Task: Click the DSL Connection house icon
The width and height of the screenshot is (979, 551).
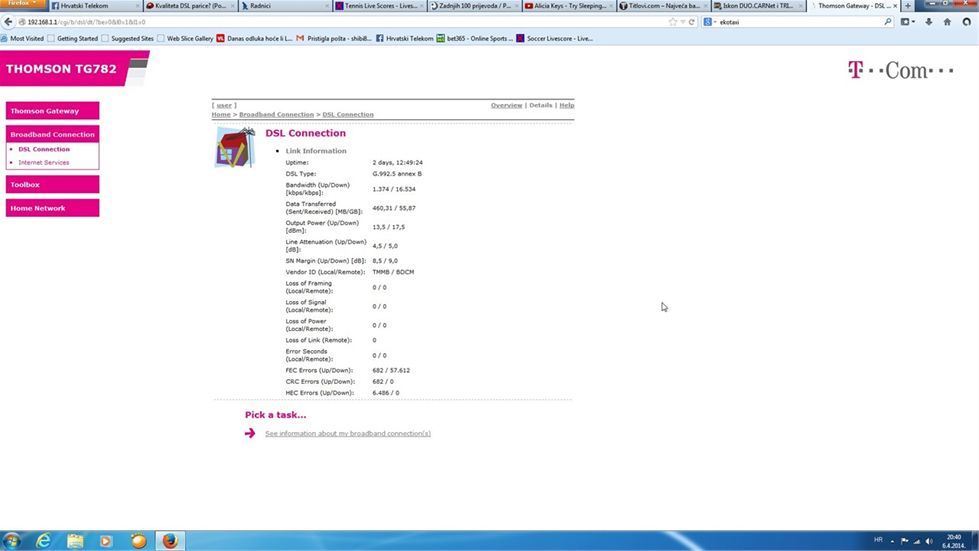Action: point(235,147)
